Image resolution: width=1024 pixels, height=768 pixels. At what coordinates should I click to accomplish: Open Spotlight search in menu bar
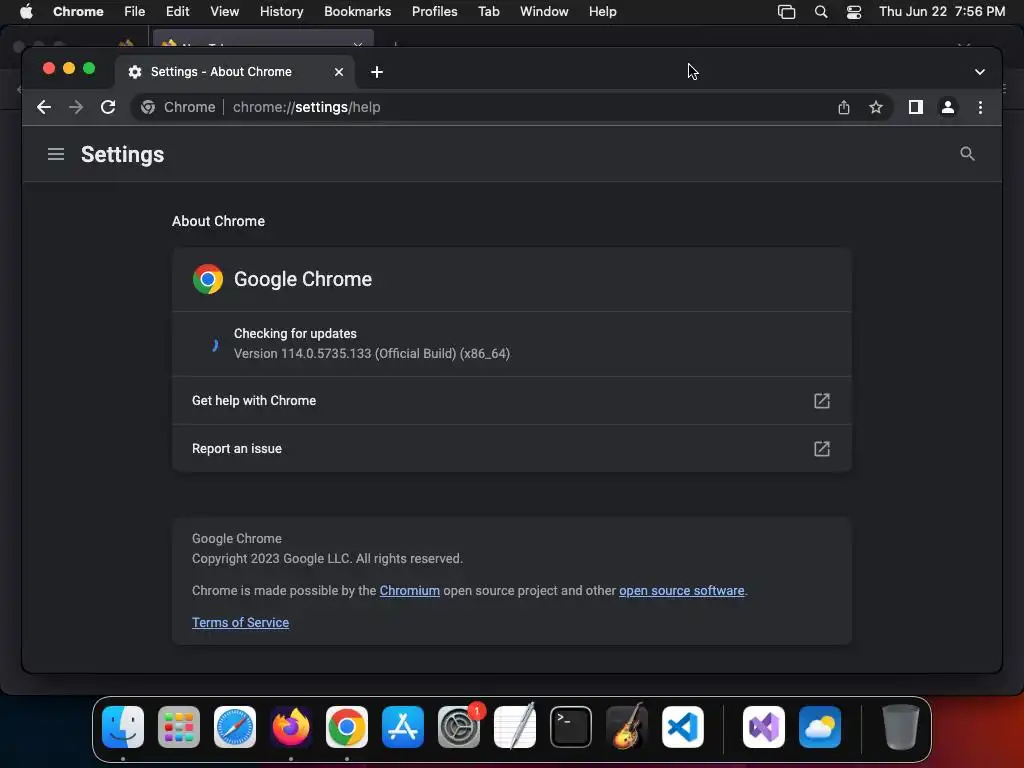click(x=821, y=12)
